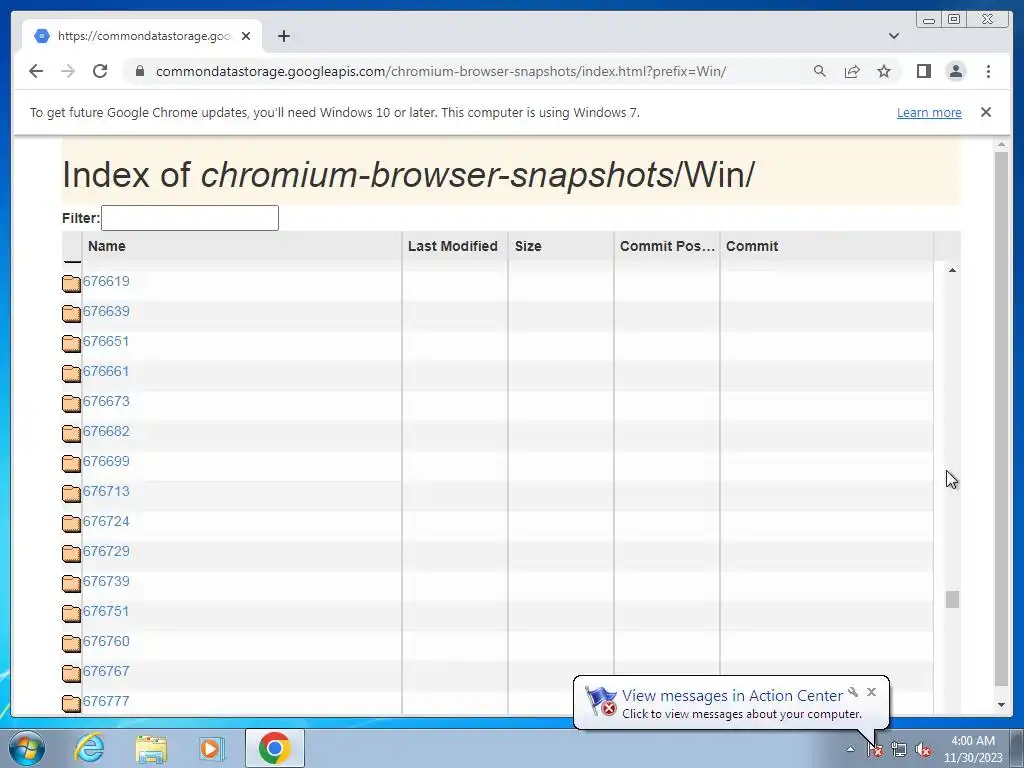Screen dimensions: 1024x768
Task: Click folder icon beside 676619
Action: point(71,283)
